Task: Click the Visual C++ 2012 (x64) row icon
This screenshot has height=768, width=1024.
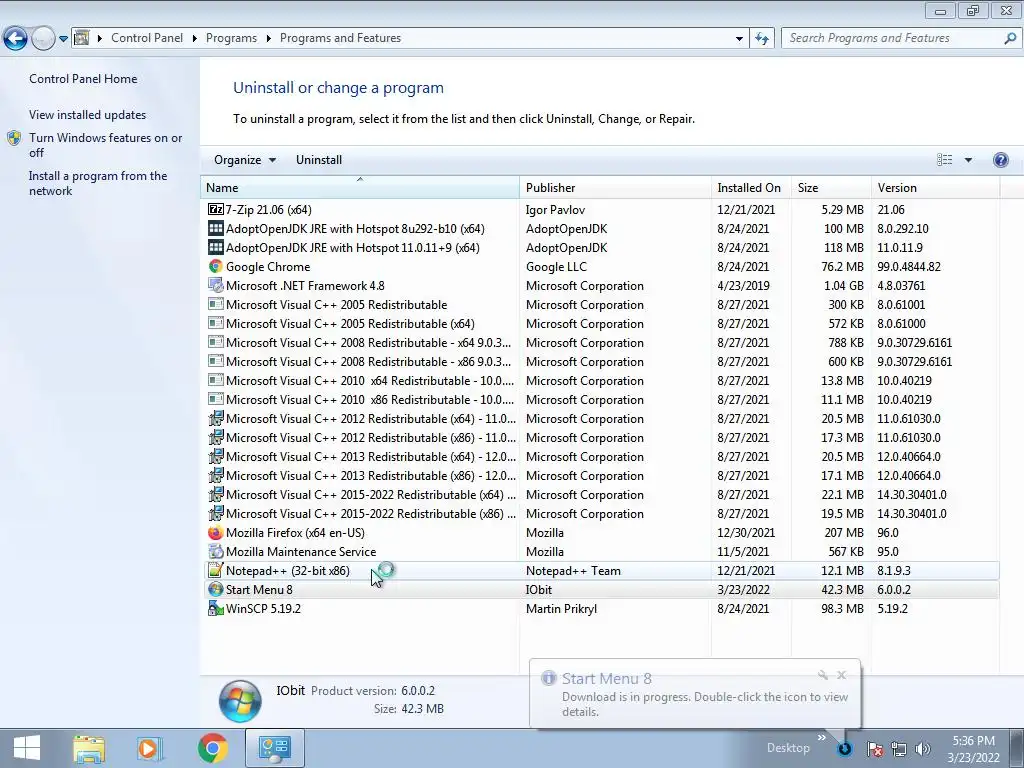Action: click(216, 419)
